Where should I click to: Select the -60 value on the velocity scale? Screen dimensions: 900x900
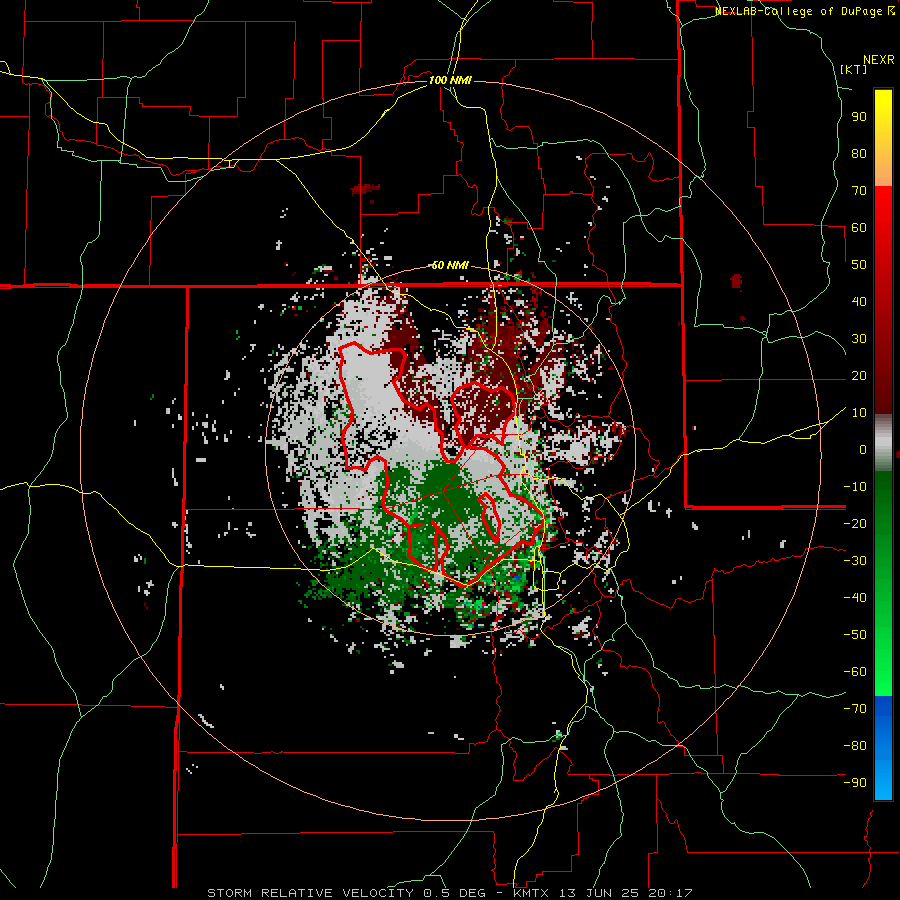(x=855, y=672)
